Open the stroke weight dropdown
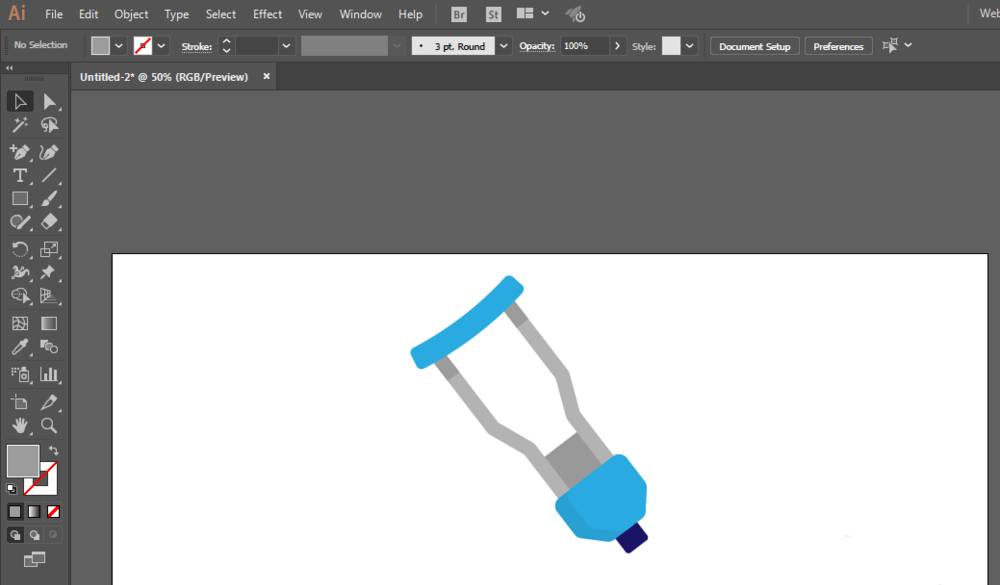The width and height of the screenshot is (1000, 585). [286, 46]
